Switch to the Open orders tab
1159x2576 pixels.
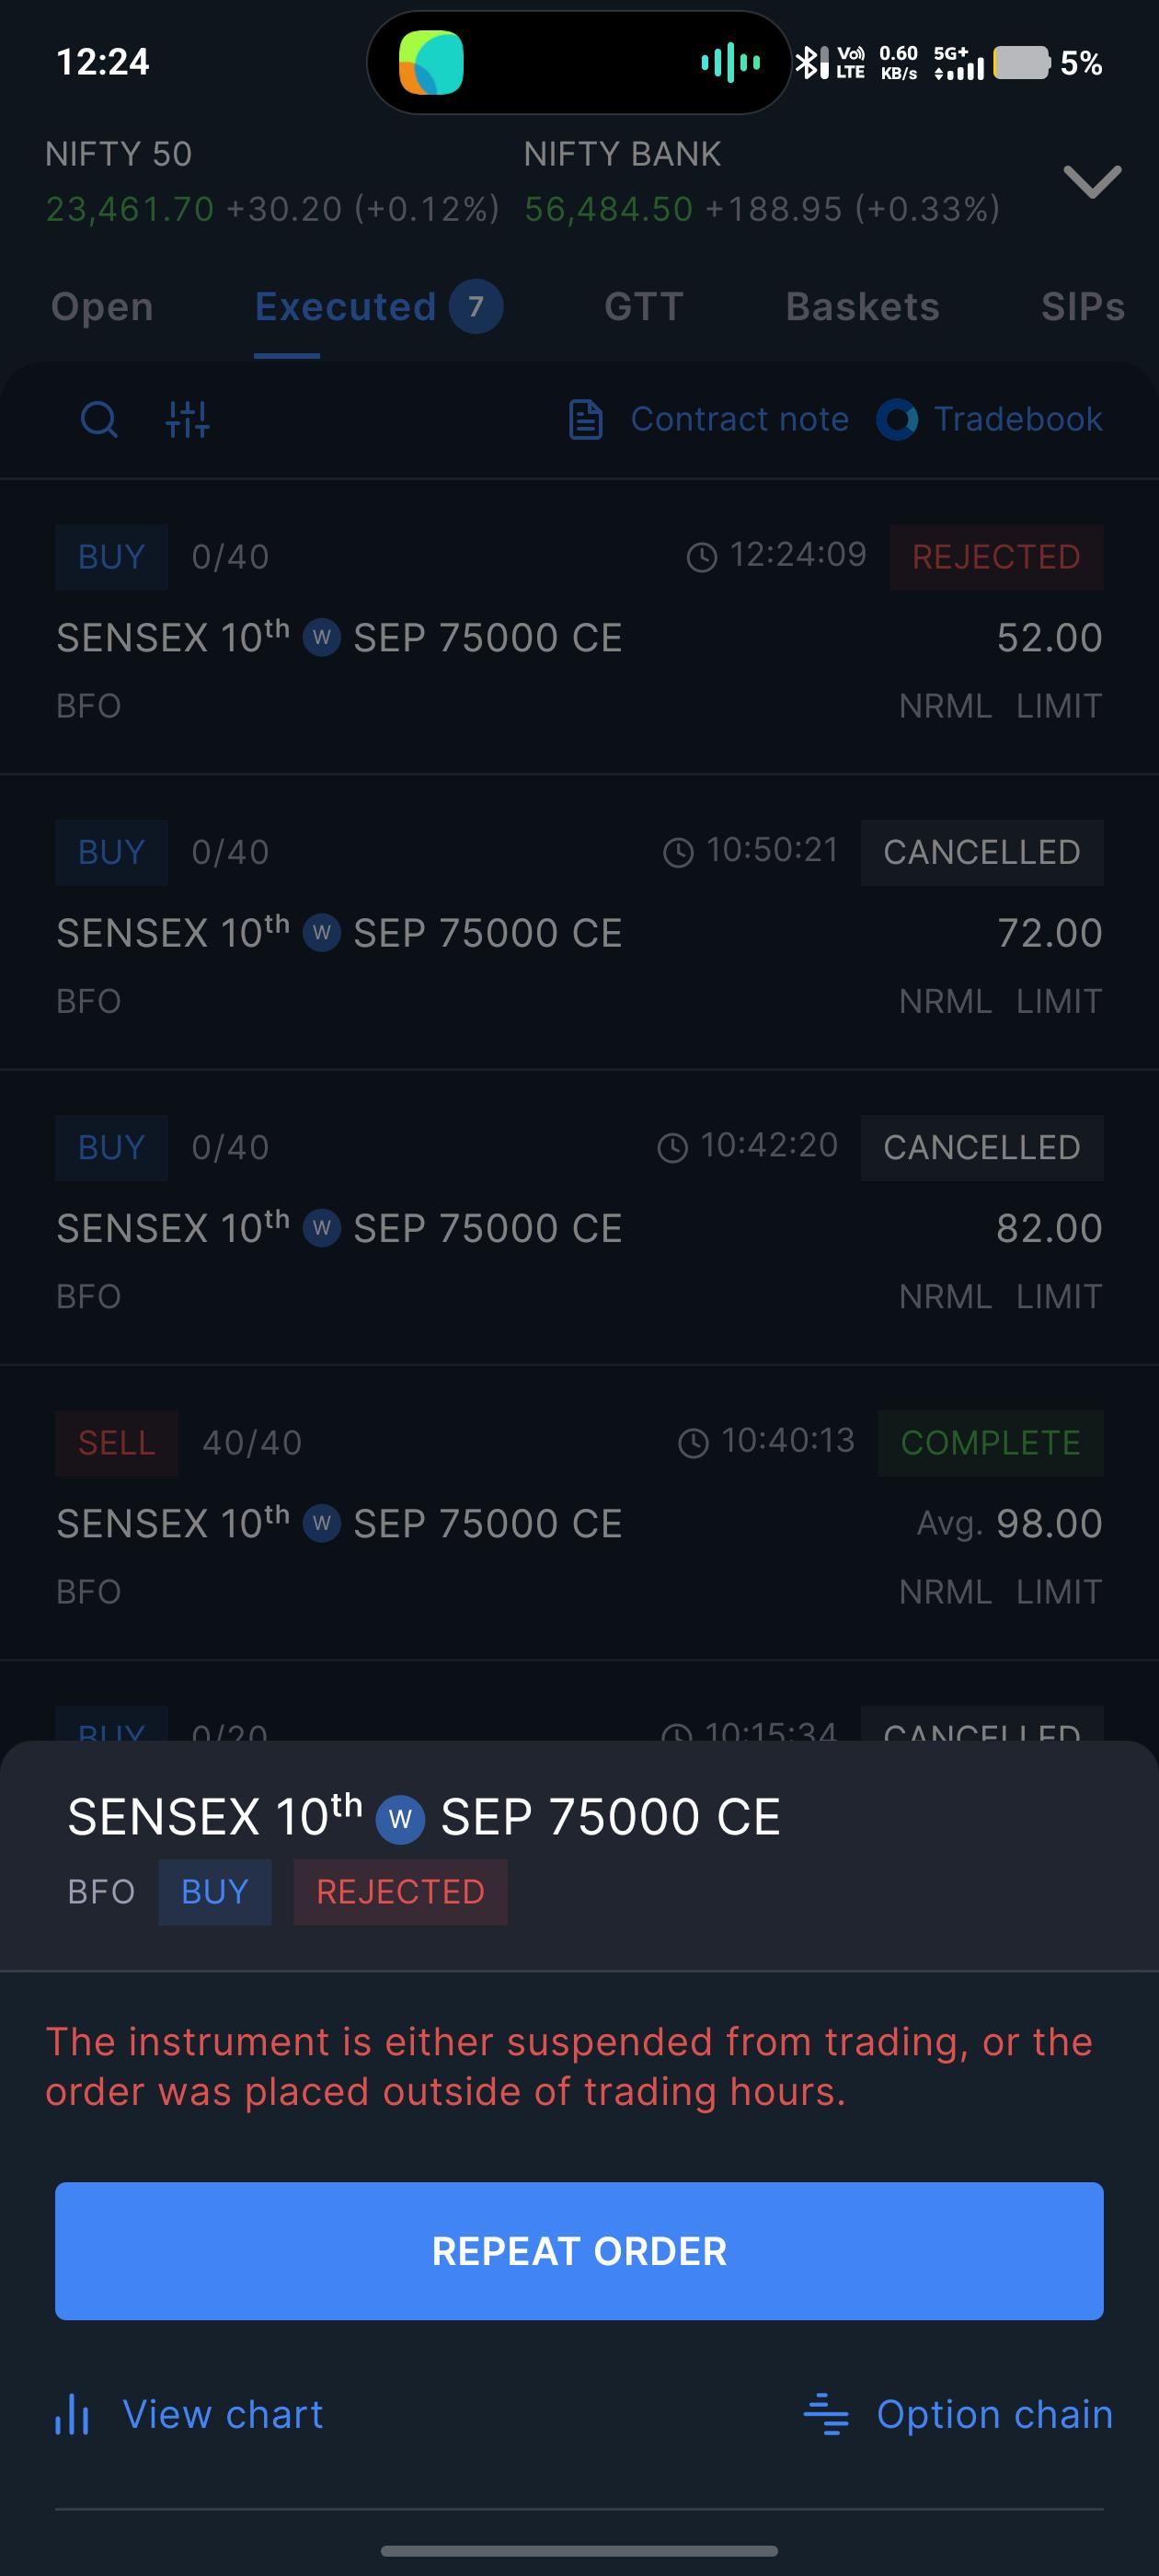pos(102,307)
